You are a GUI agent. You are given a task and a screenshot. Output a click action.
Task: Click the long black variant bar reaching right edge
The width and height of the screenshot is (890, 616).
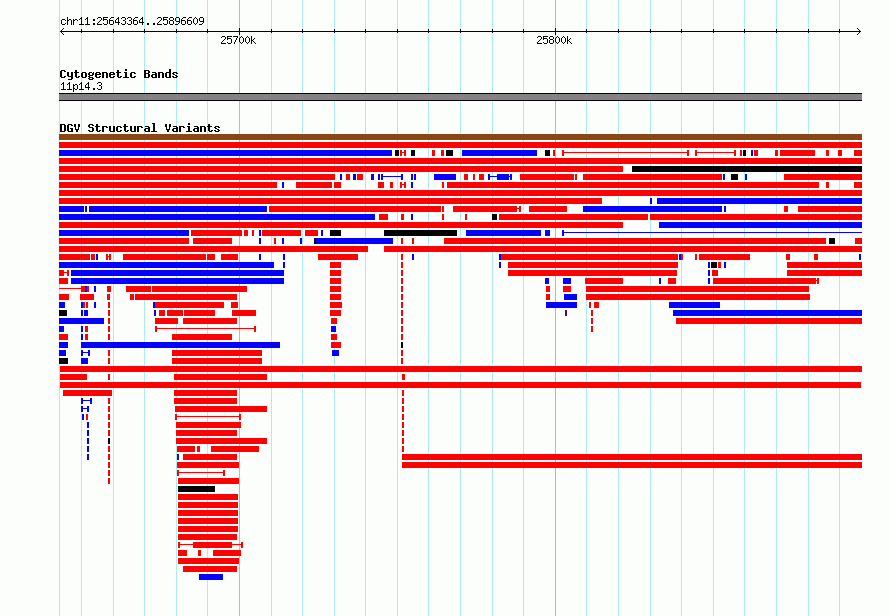tap(747, 169)
